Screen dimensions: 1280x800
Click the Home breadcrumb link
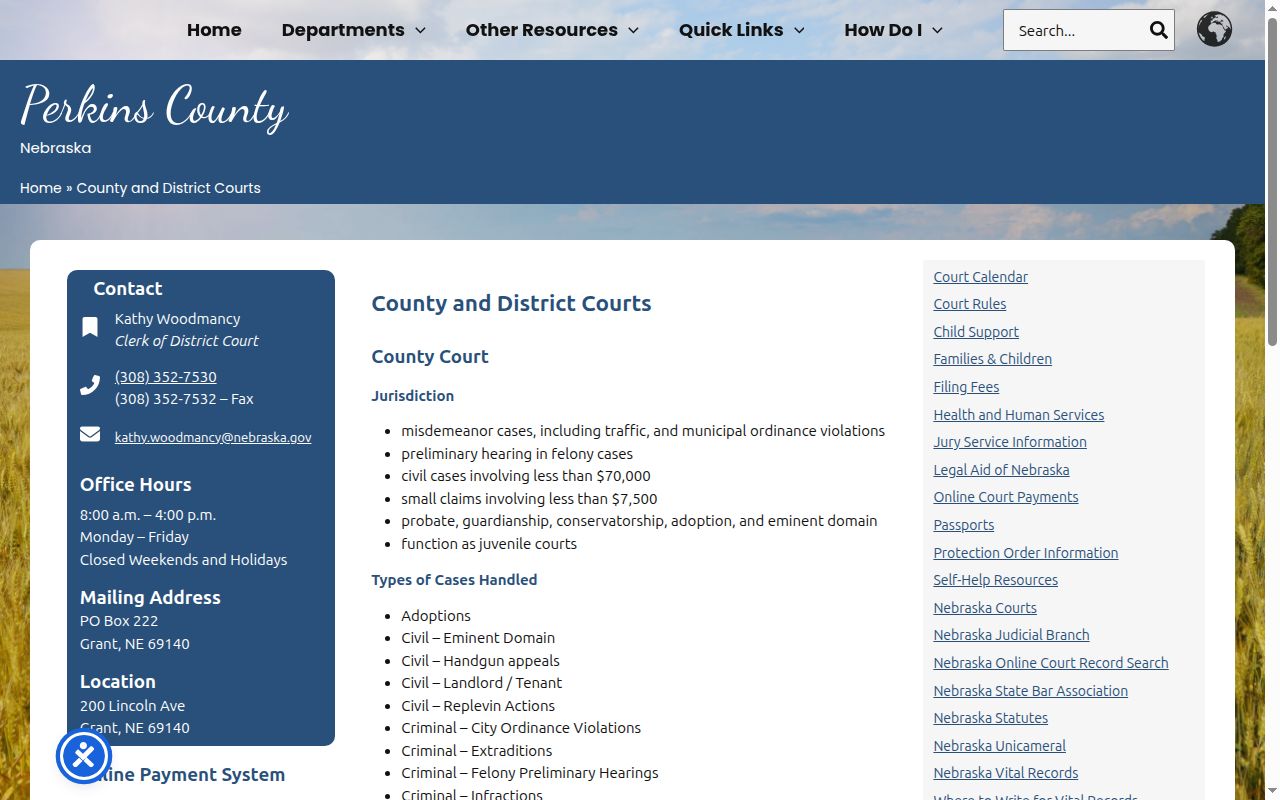(41, 188)
